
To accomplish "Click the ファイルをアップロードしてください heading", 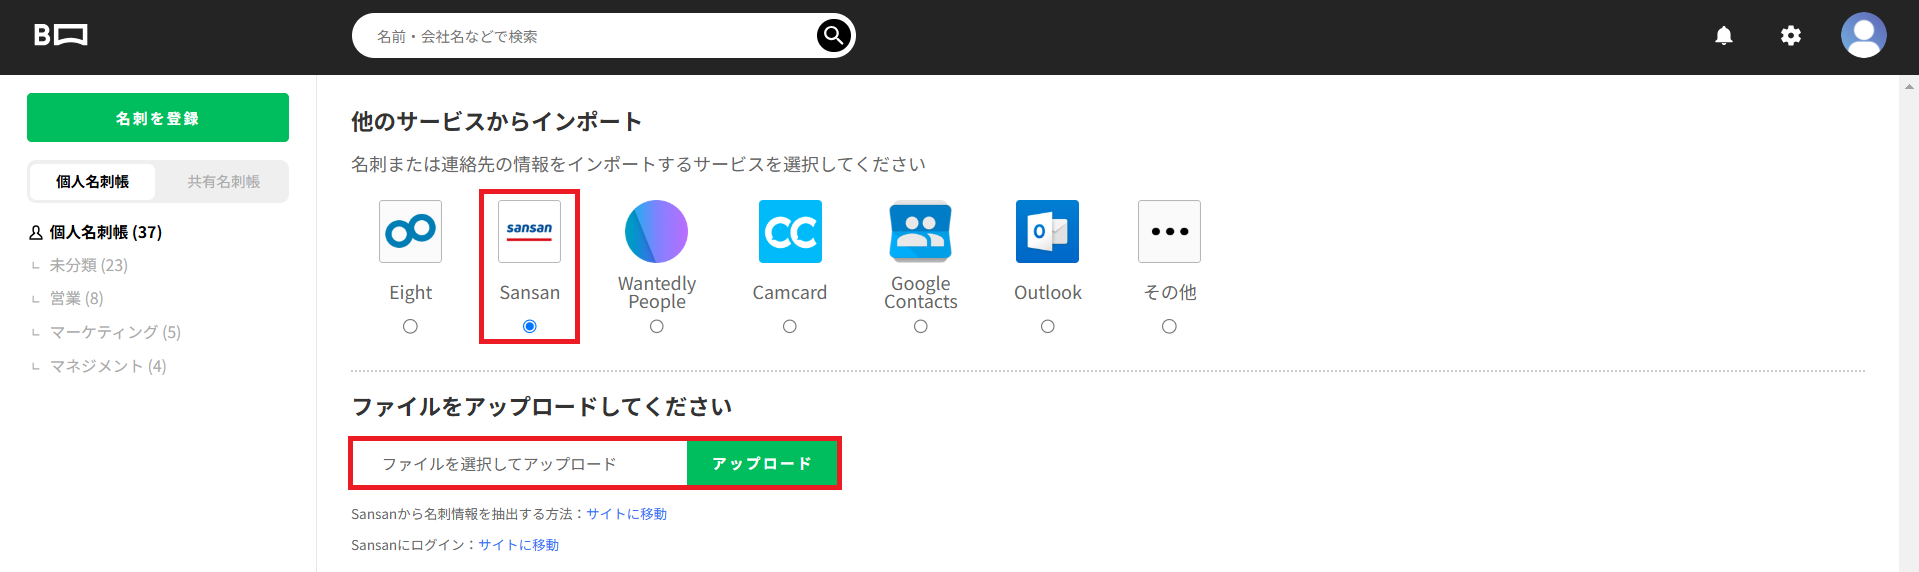I will (542, 407).
